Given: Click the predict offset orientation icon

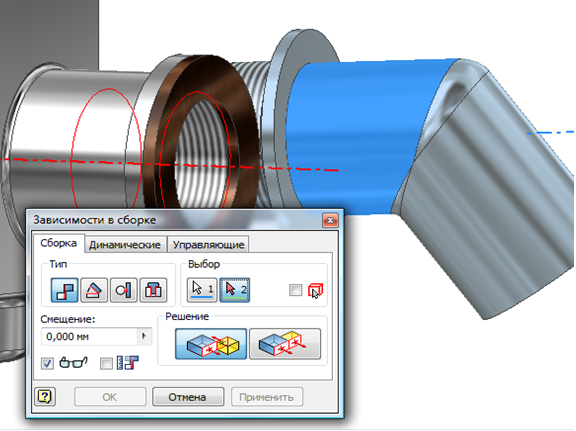Looking at the screenshot, I should (127, 363).
